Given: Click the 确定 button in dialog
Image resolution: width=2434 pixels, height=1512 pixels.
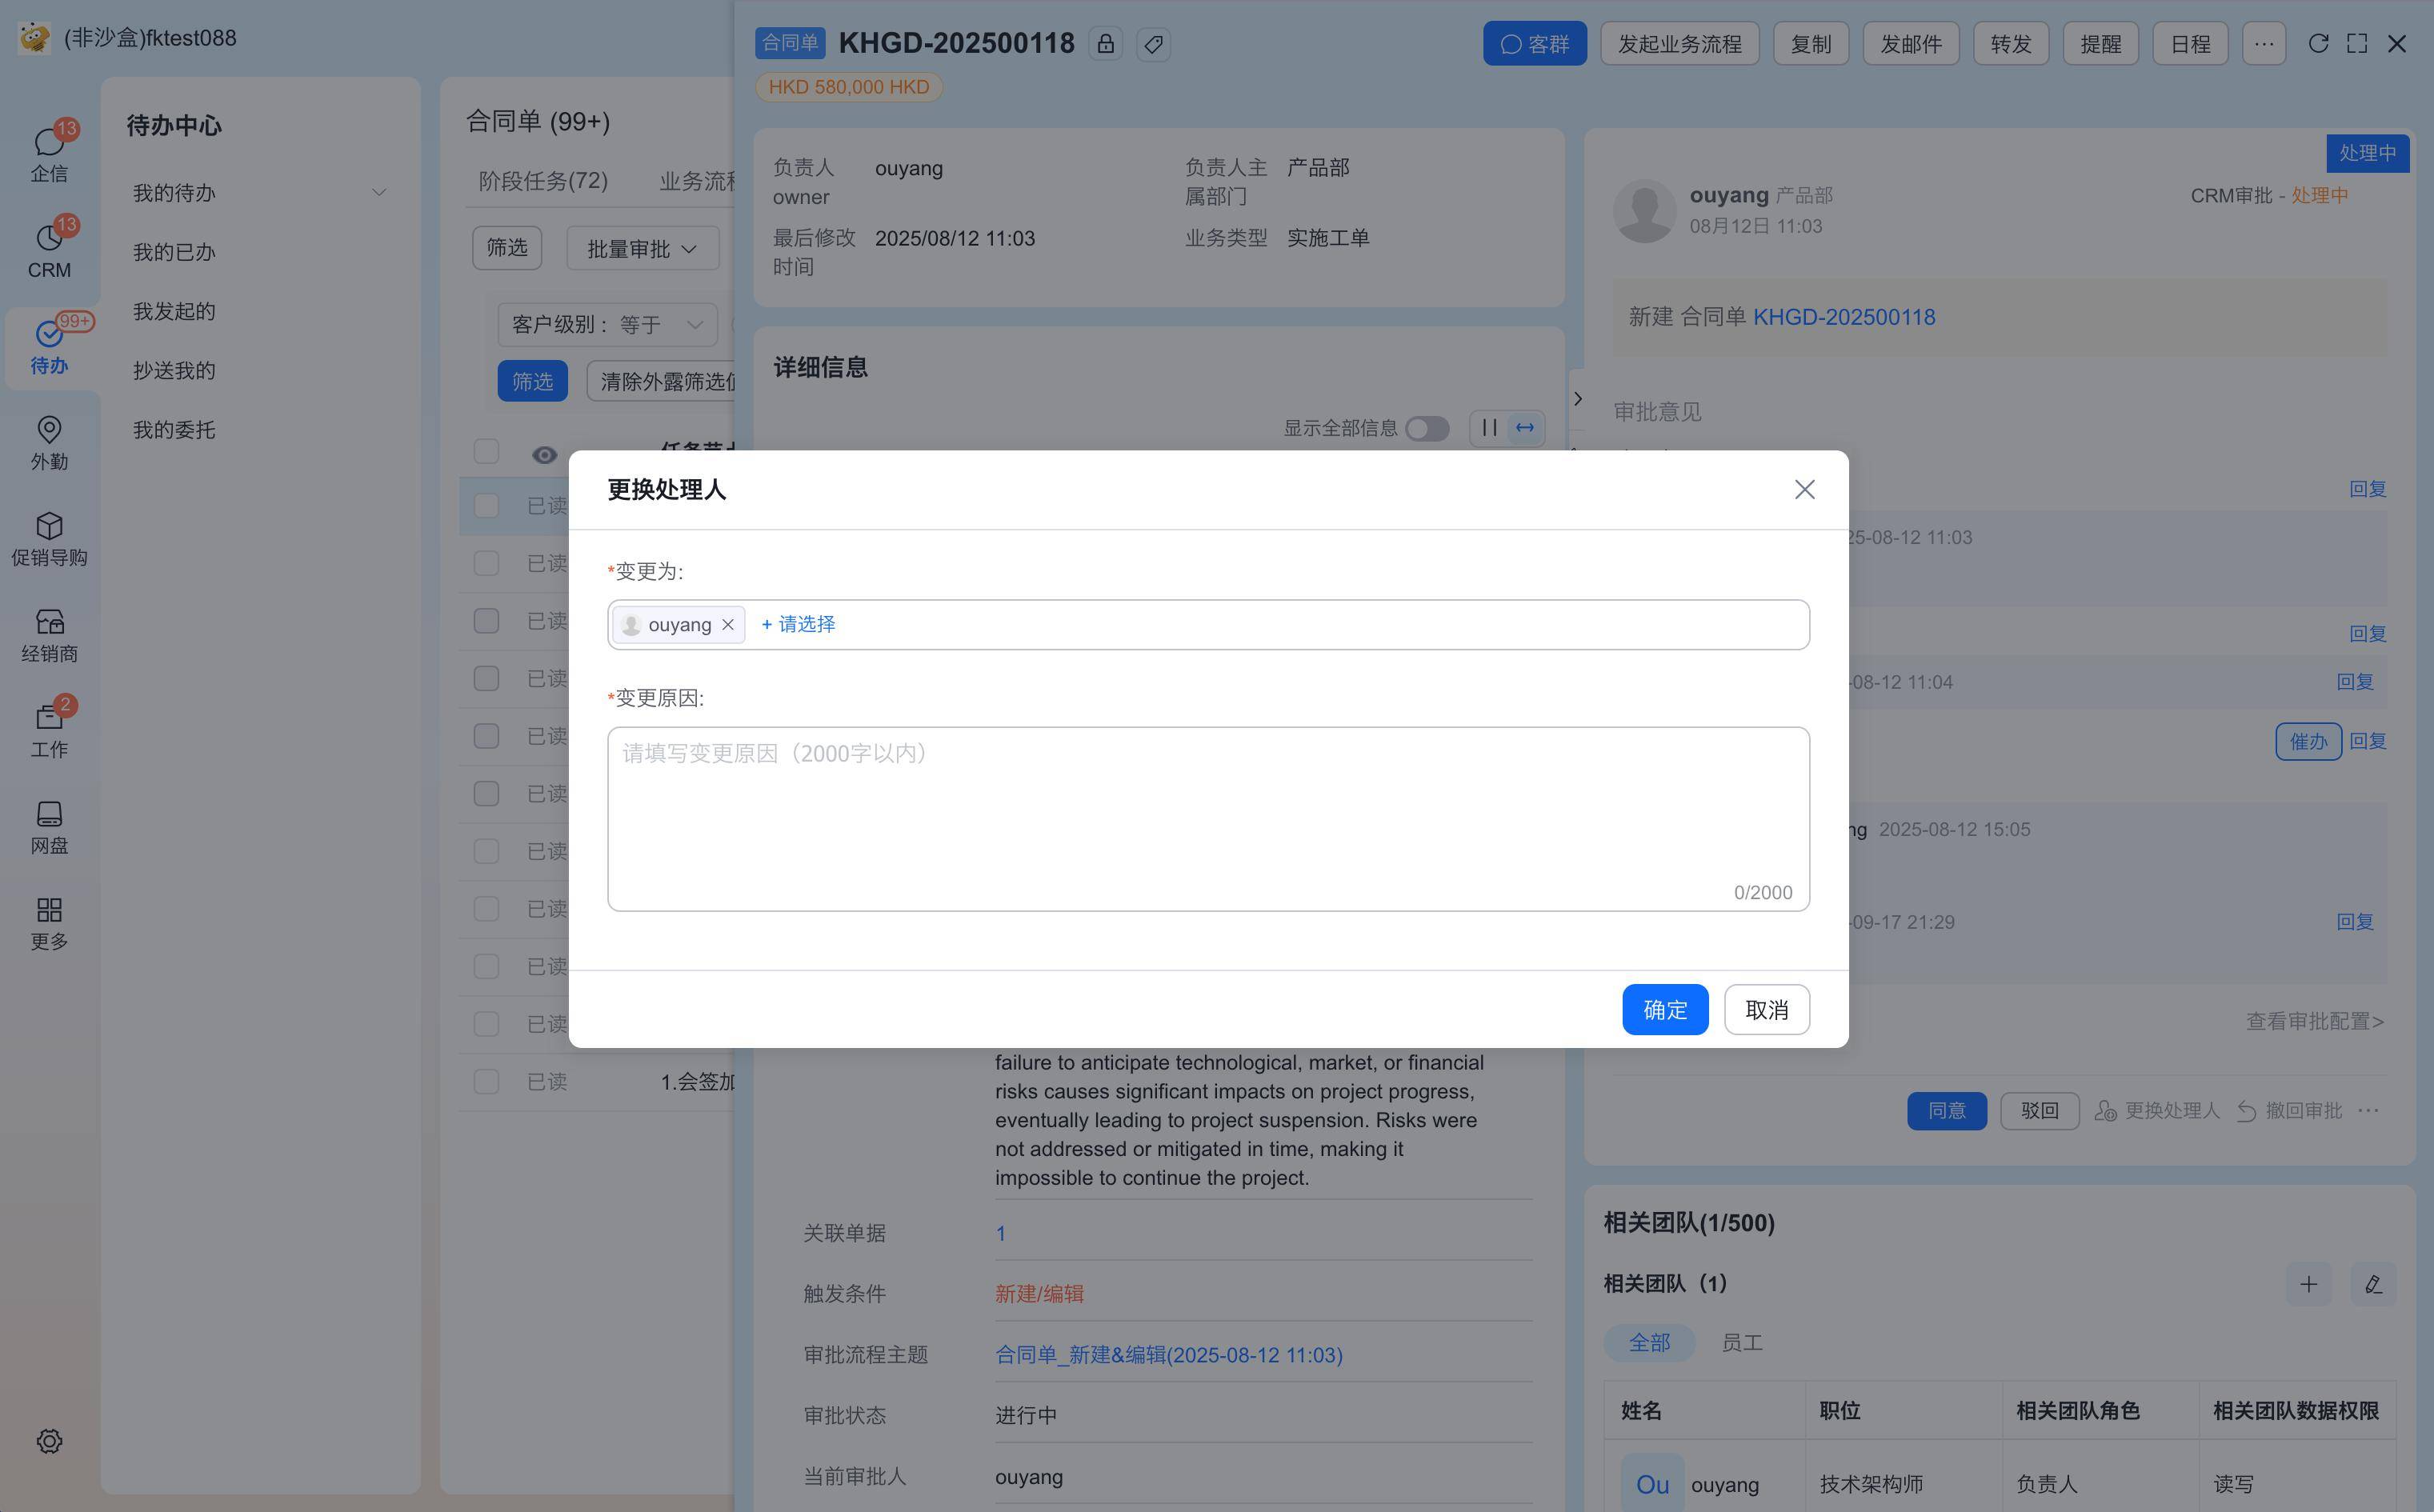Looking at the screenshot, I should point(1664,1009).
